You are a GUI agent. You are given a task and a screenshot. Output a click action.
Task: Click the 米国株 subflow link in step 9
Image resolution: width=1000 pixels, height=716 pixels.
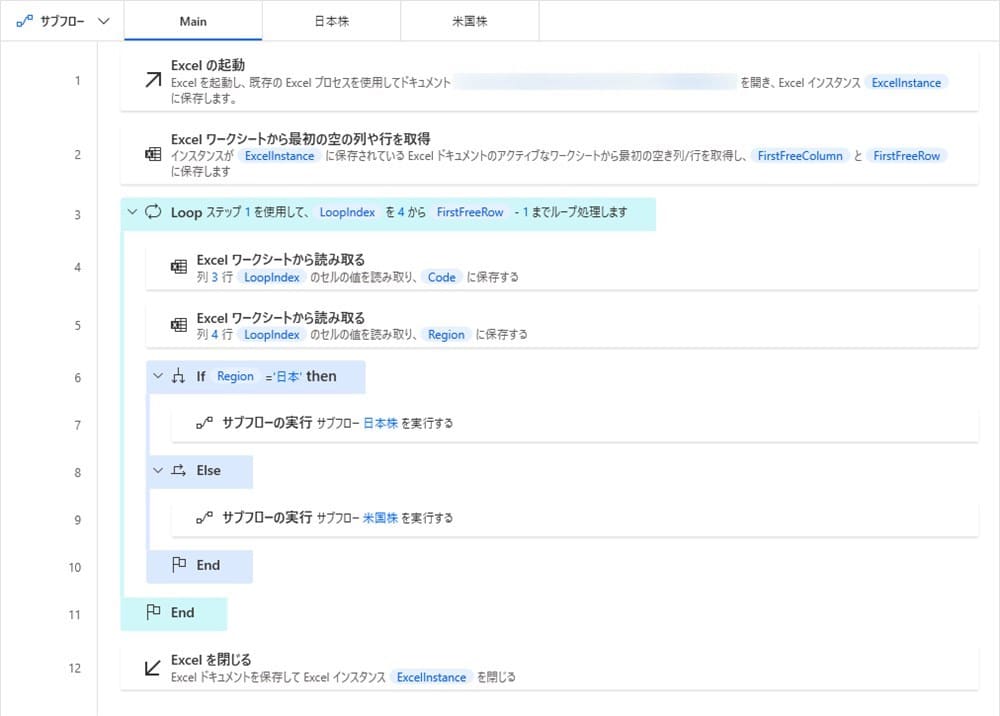tap(380, 518)
